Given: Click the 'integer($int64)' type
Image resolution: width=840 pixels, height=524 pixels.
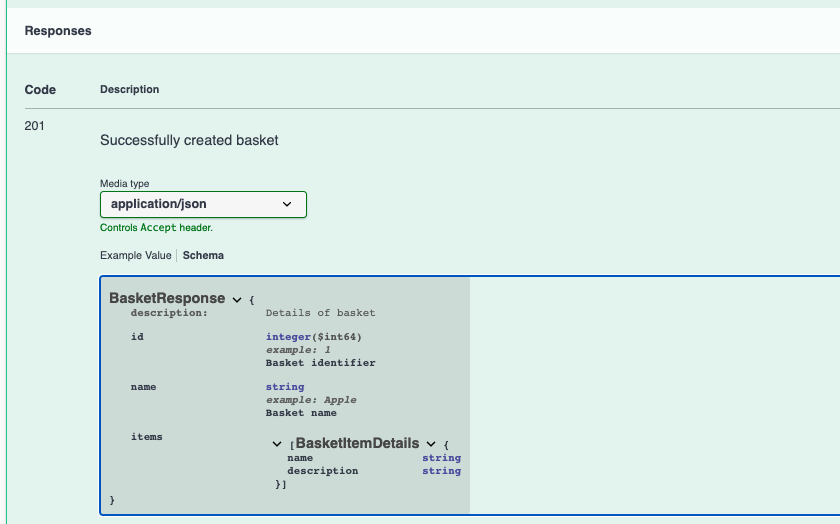Looking at the screenshot, I should 314,337.
